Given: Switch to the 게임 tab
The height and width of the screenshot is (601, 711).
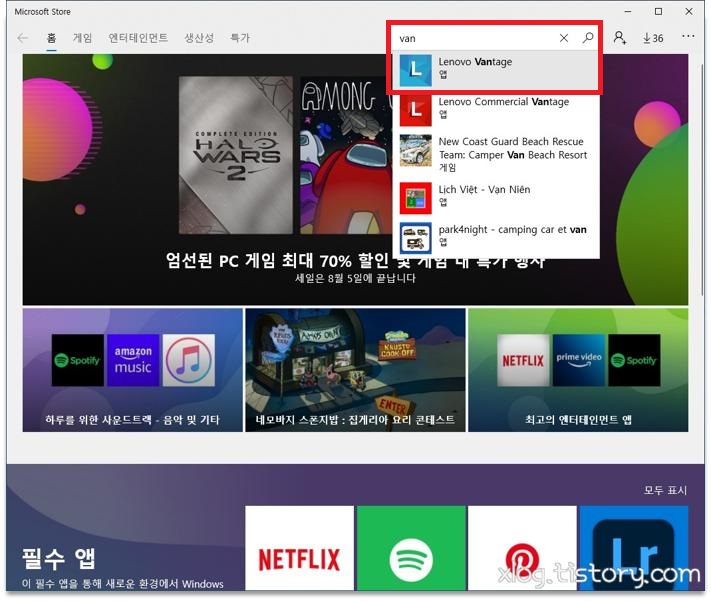Looking at the screenshot, I should (x=83, y=38).
